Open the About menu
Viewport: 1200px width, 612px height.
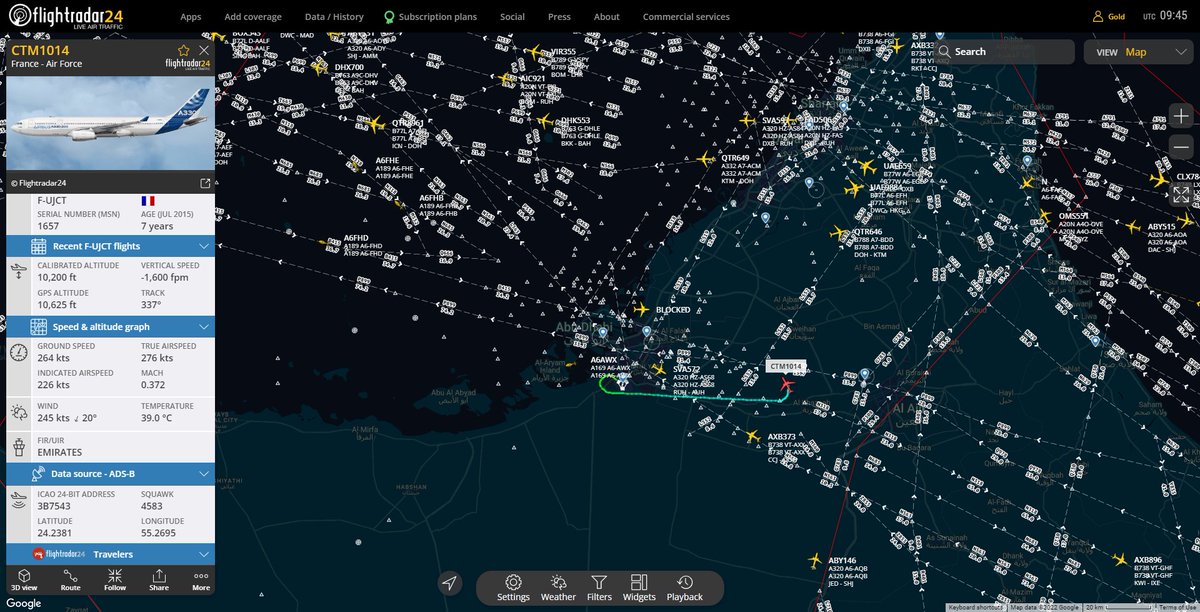pyautogui.click(x=606, y=17)
